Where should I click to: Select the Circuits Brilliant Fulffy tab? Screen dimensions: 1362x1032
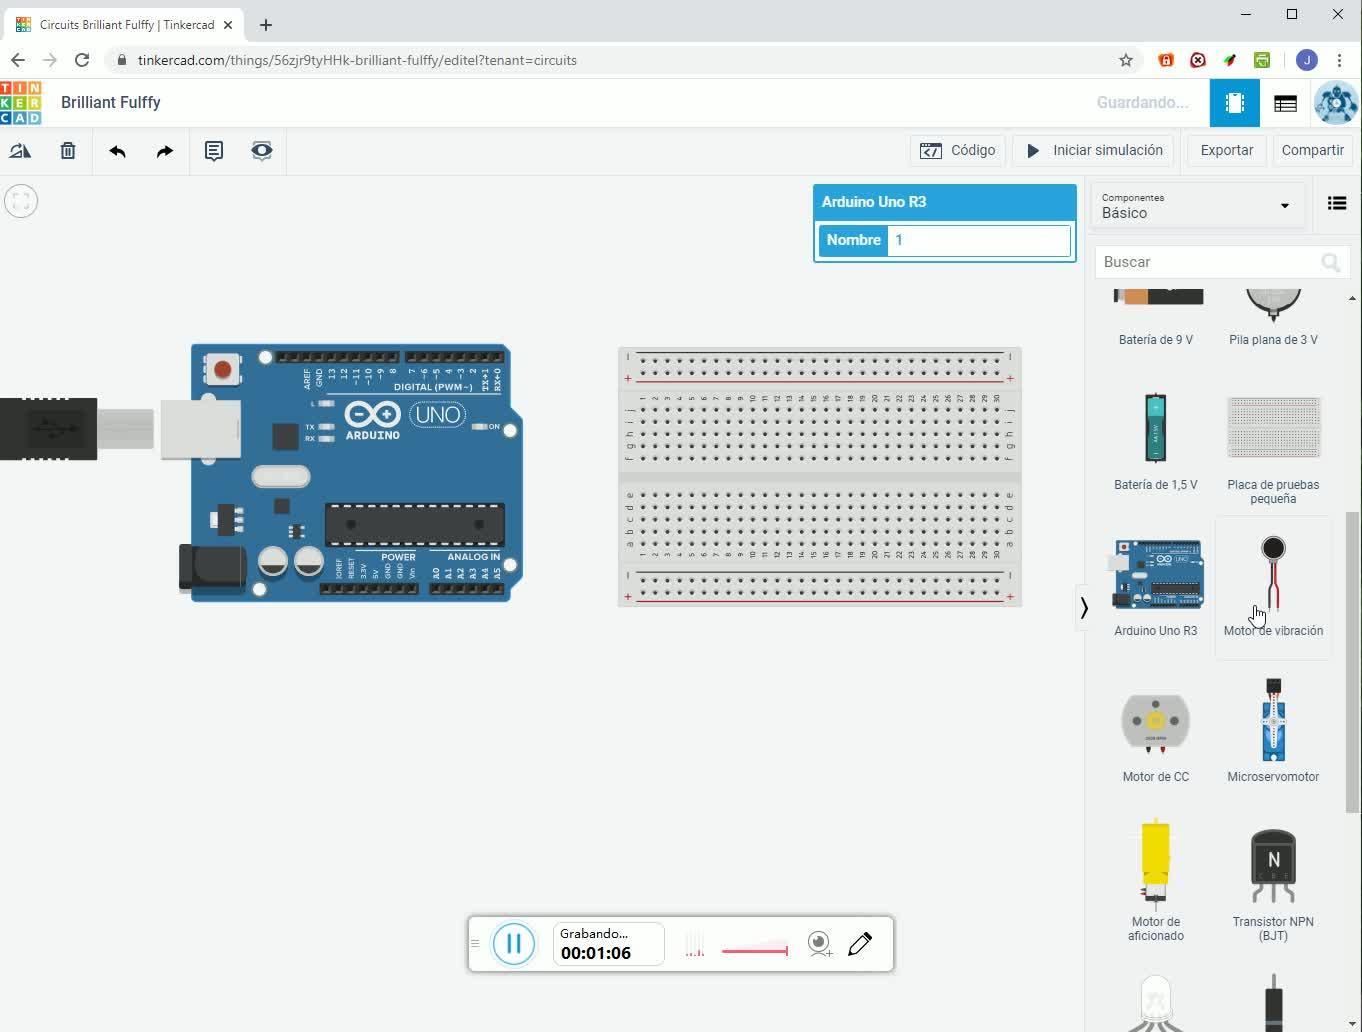tap(125, 25)
